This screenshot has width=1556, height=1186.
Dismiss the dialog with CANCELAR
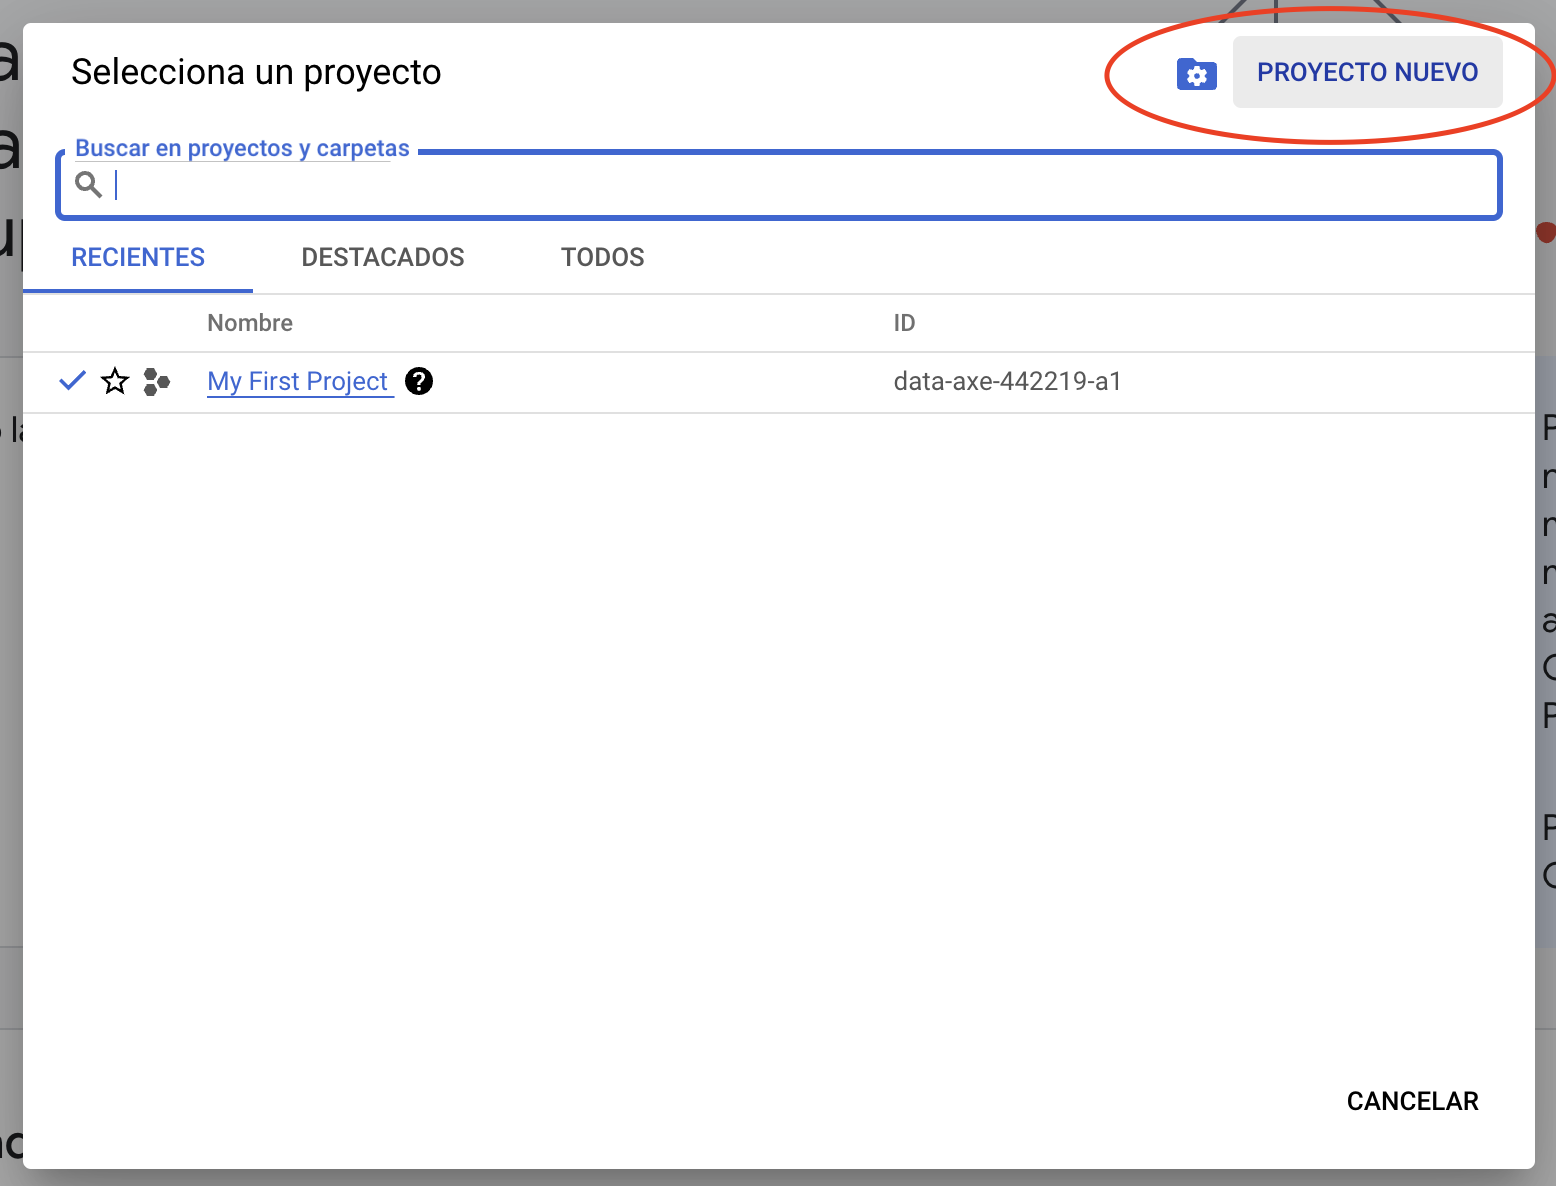(x=1412, y=1100)
